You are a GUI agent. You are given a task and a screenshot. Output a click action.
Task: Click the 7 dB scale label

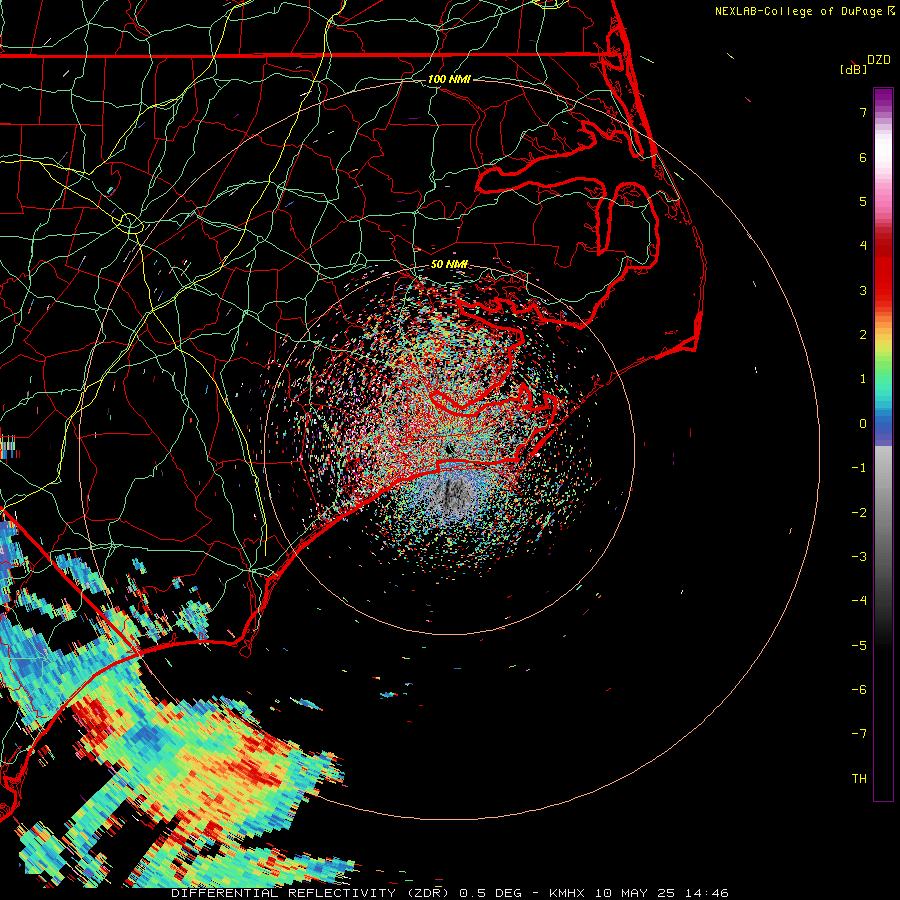click(x=863, y=112)
